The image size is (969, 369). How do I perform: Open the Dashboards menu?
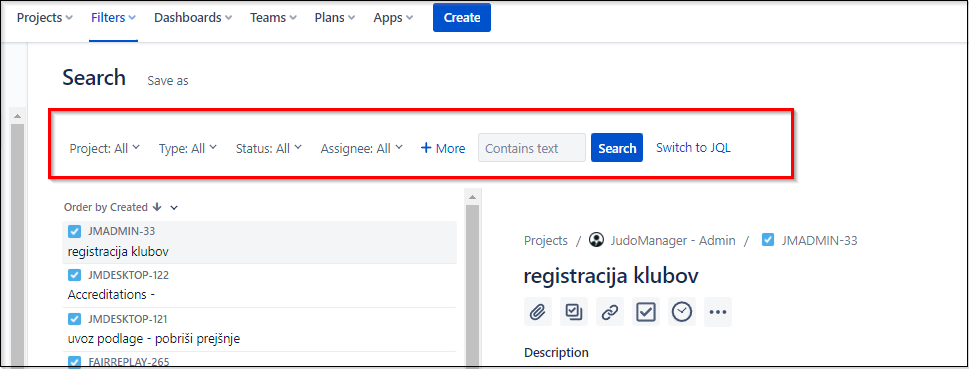[x=193, y=18]
